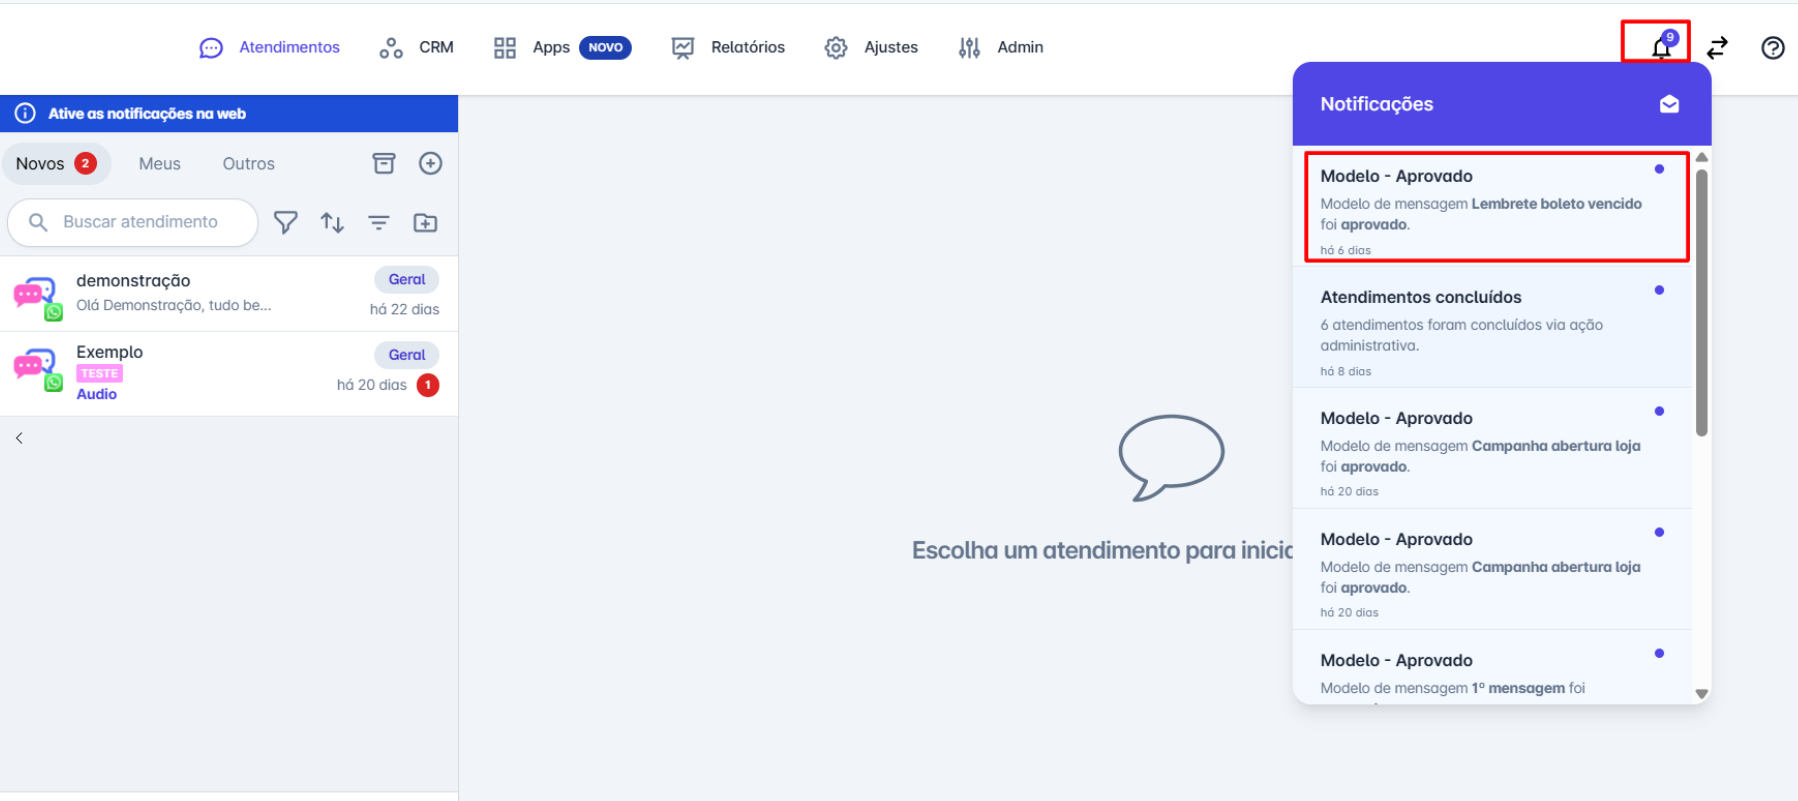1798x801 pixels.
Task: Click the switch arrows icon in header
Action: 1717,48
